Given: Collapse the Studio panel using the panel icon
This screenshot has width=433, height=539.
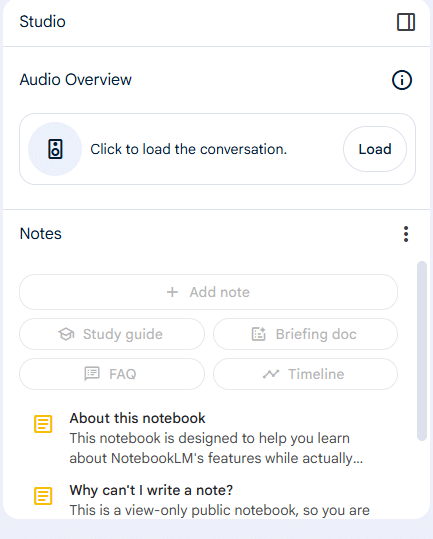Looking at the screenshot, I should coord(406,22).
